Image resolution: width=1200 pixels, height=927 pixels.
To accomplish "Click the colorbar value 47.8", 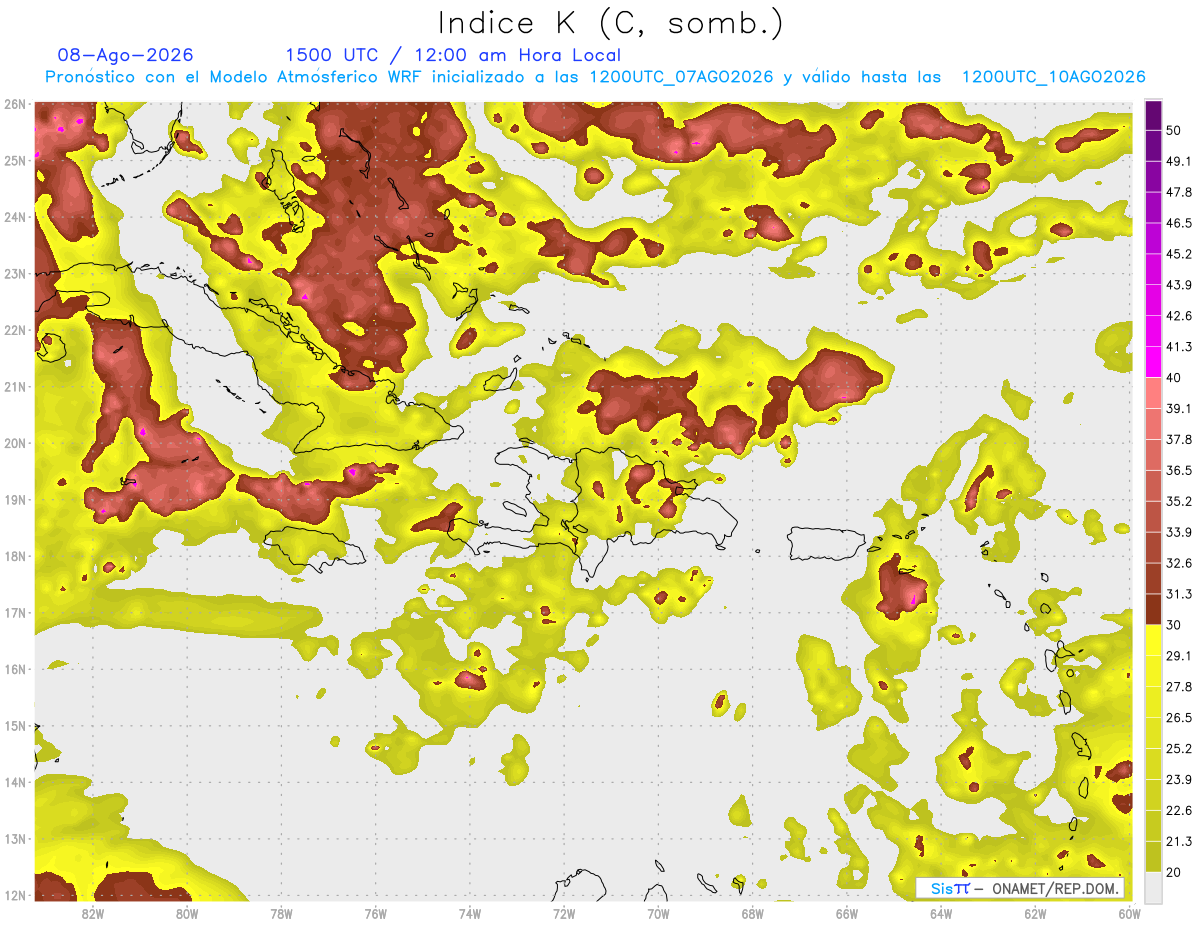I will [1179, 191].
